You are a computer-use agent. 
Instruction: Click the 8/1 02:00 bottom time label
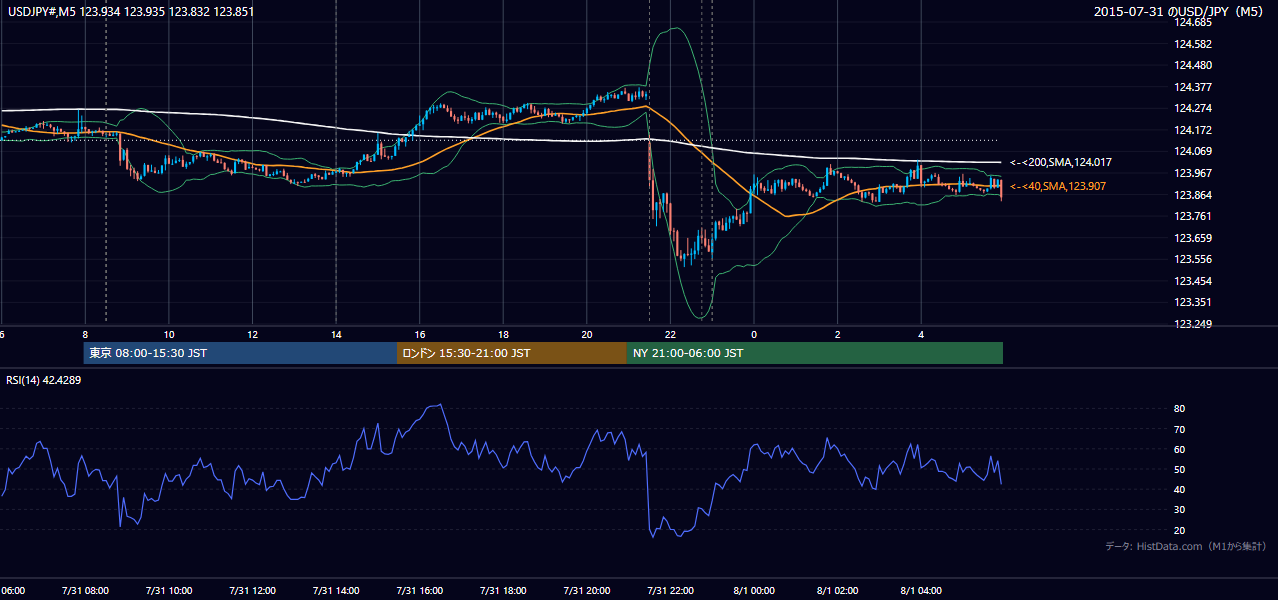(x=838, y=591)
